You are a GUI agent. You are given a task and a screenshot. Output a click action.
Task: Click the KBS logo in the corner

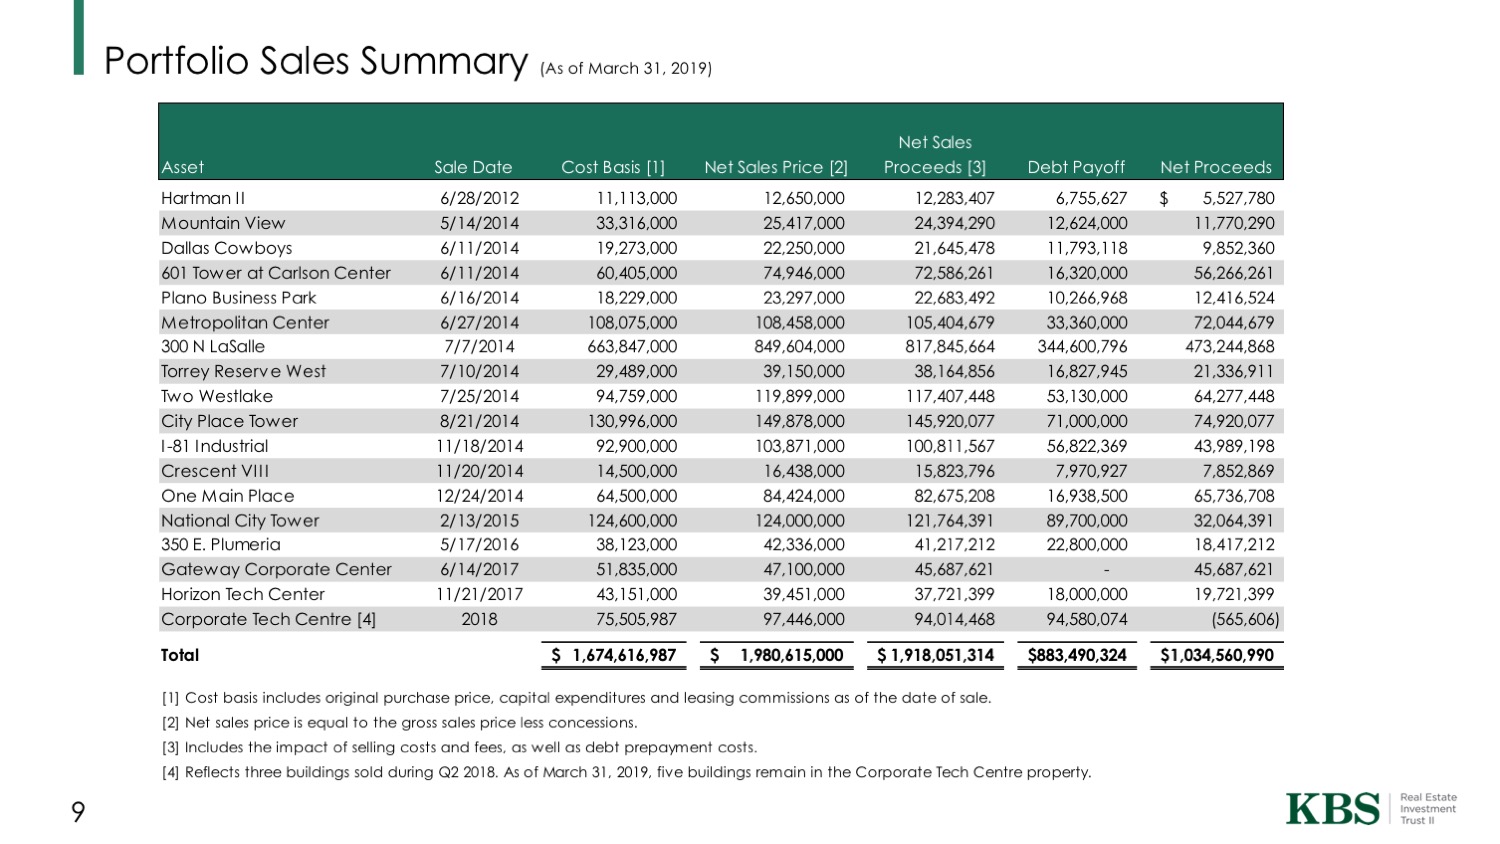click(x=1332, y=809)
